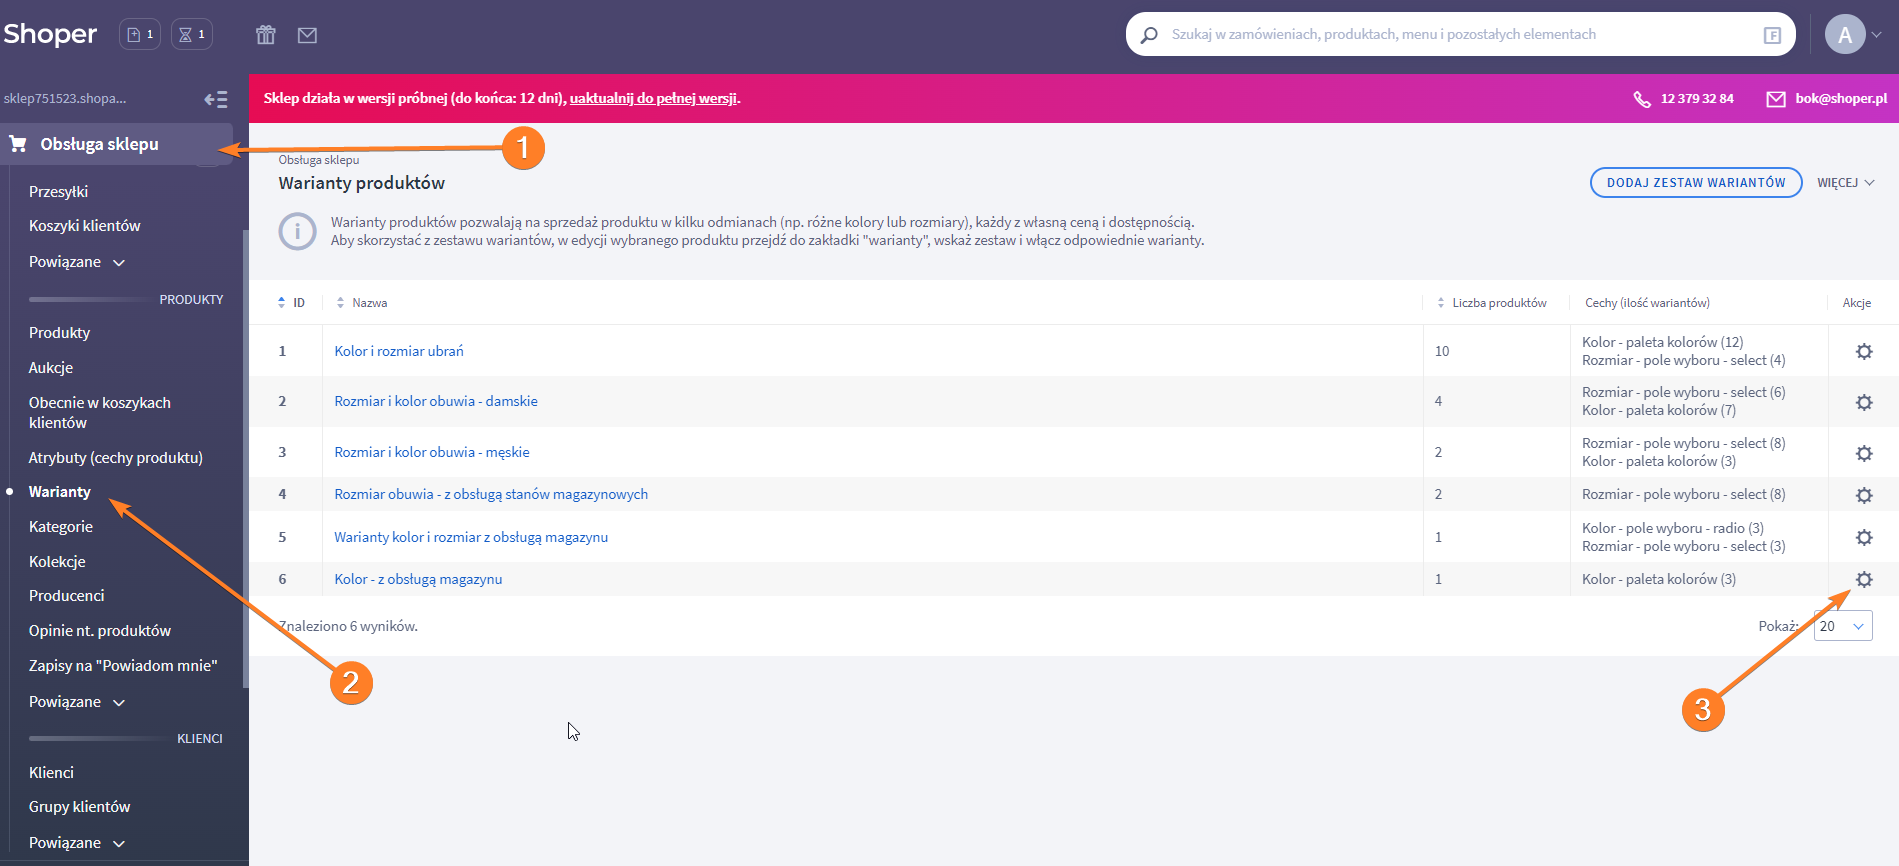
Task: Expand the WIĘCEJ dropdown
Action: pyautogui.click(x=1846, y=183)
